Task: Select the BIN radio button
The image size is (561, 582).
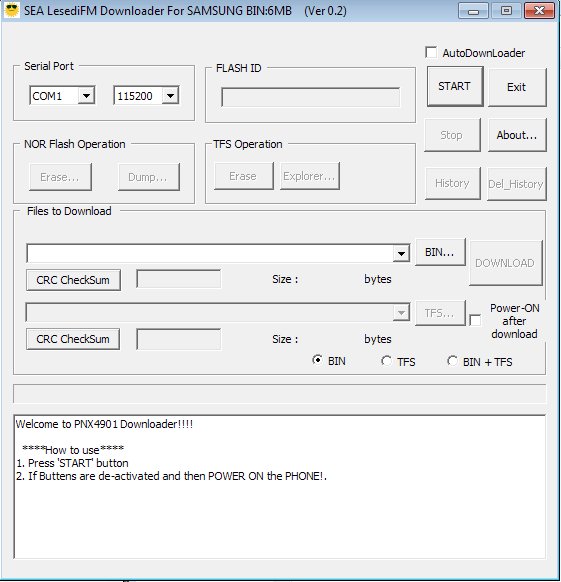Action: point(317,360)
